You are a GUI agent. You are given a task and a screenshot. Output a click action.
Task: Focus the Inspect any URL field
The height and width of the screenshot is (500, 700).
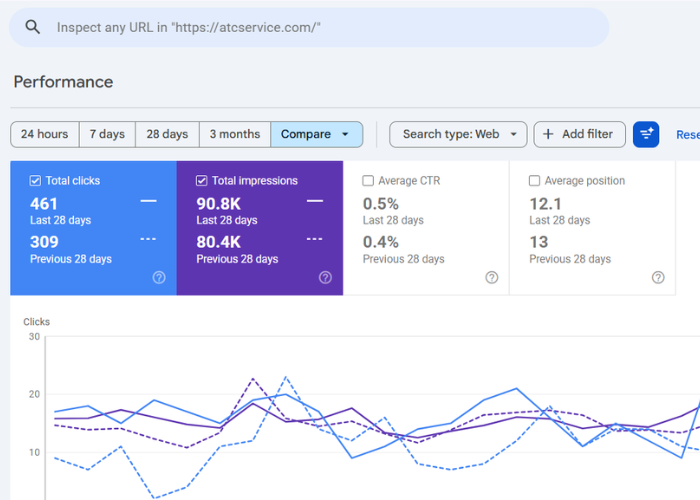309,27
